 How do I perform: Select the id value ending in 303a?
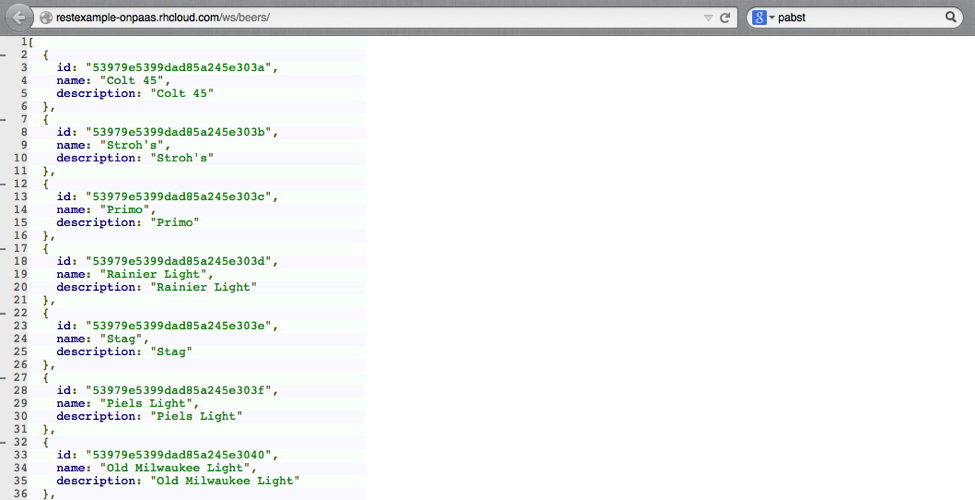(x=179, y=68)
